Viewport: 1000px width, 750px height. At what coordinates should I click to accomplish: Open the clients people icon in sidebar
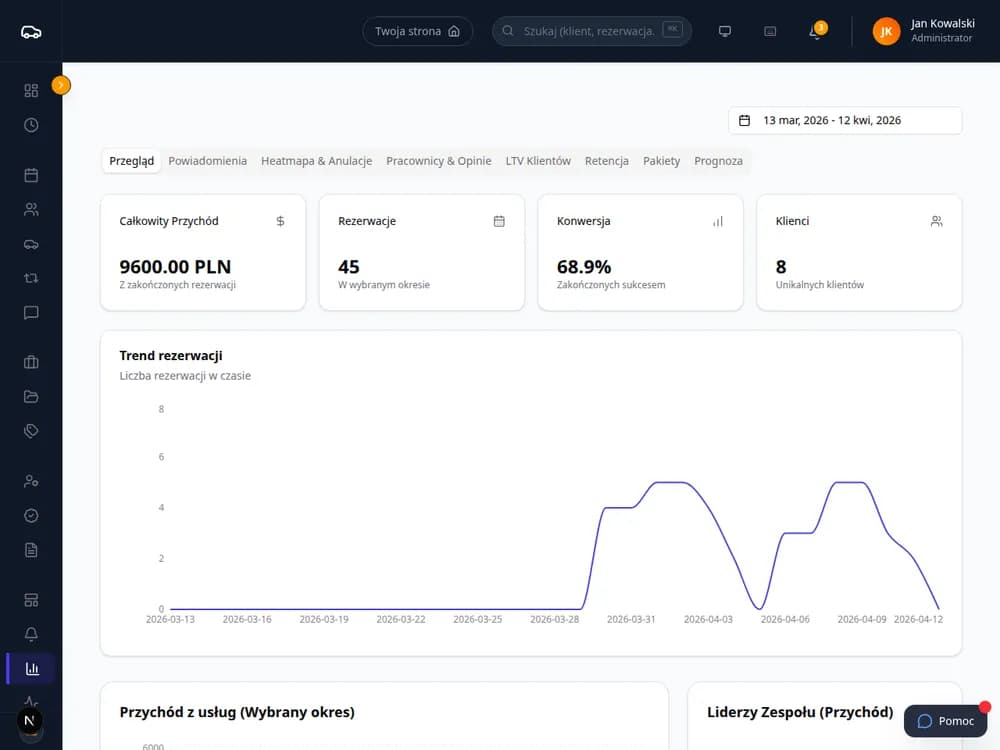(x=31, y=209)
